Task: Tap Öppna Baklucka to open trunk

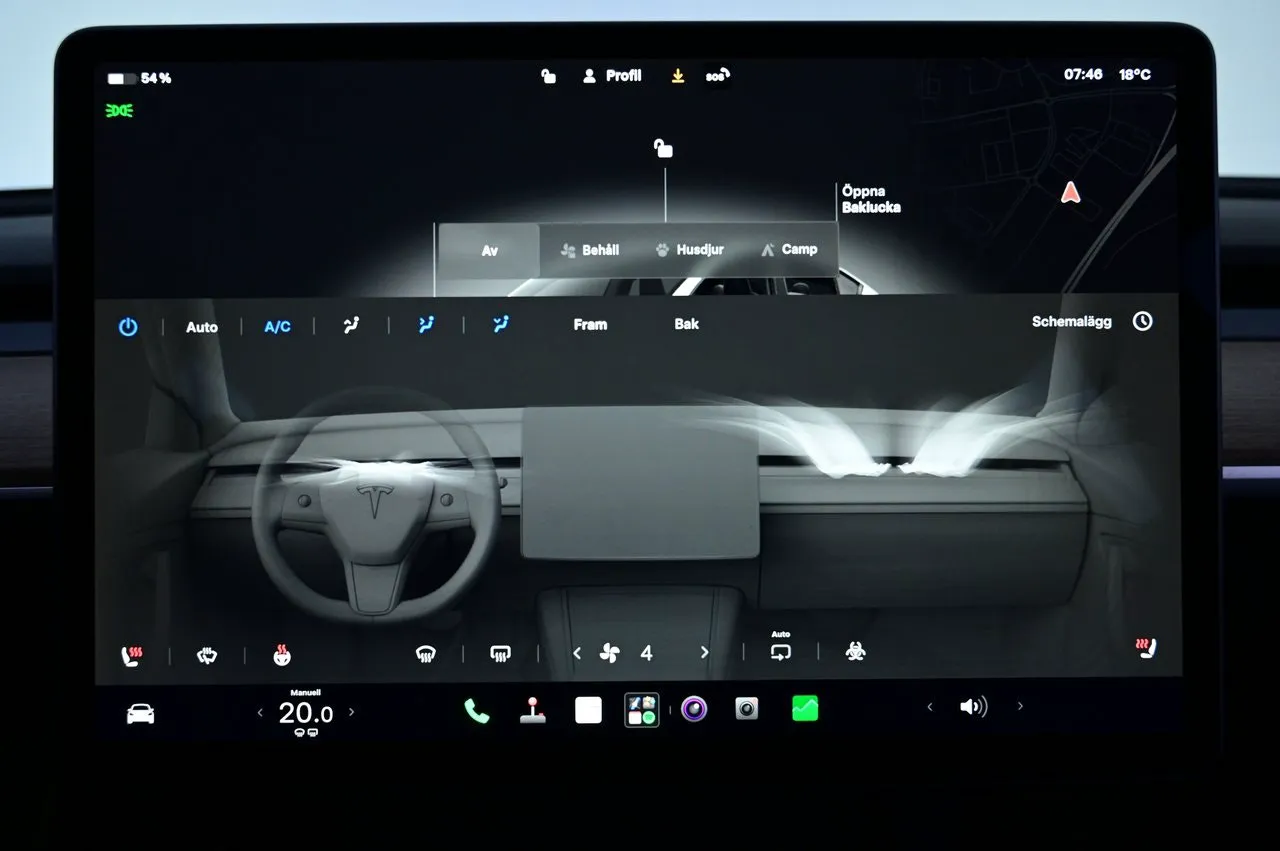Action: pos(870,199)
